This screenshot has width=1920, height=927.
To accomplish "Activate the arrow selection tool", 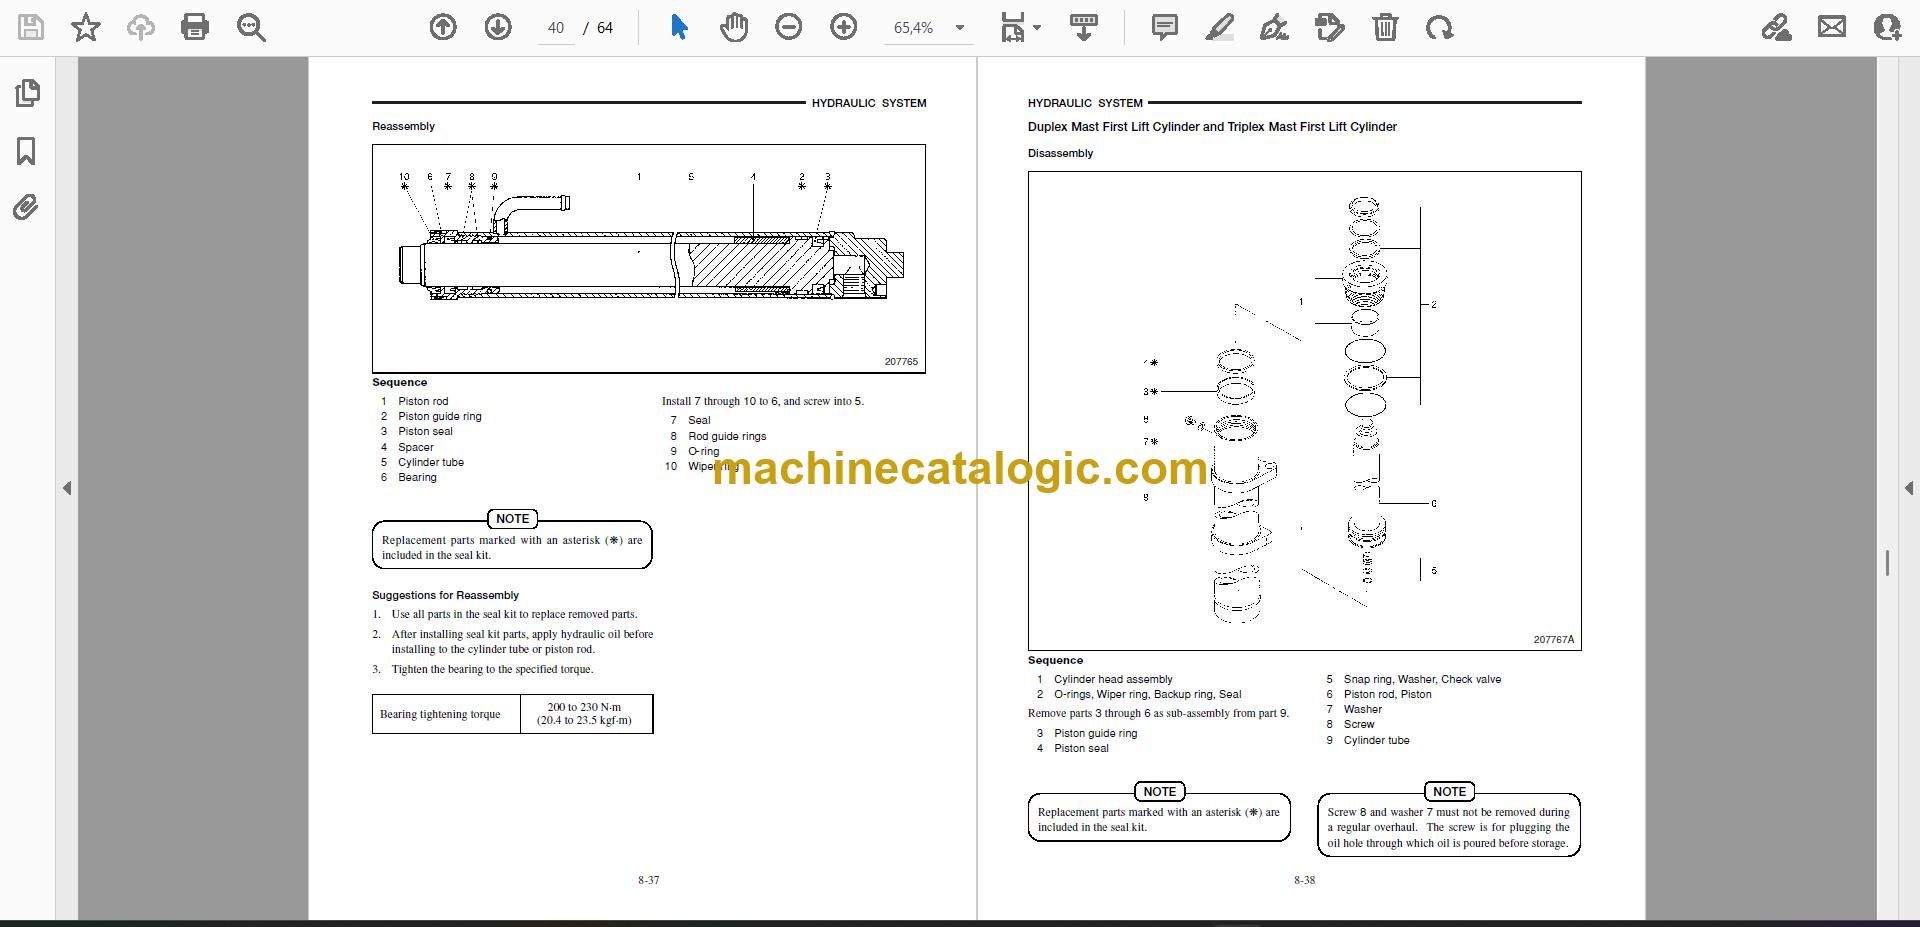I will [x=679, y=27].
